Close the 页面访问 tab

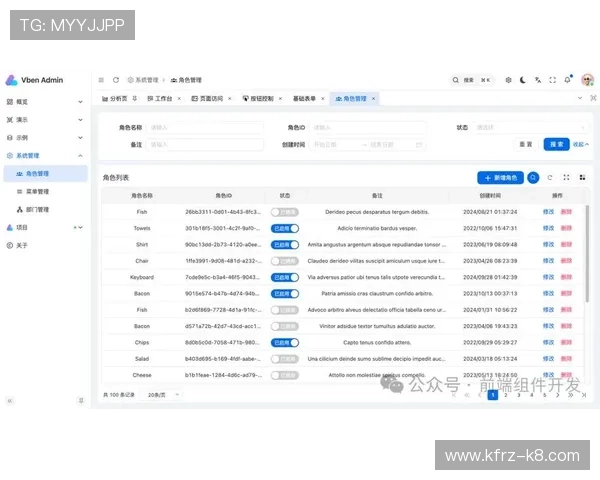(x=230, y=98)
